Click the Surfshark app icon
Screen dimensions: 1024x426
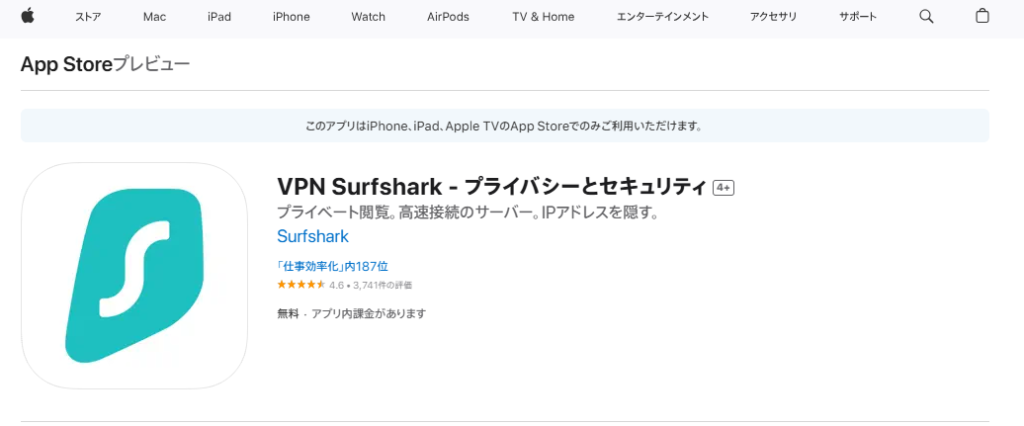tap(134, 275)
